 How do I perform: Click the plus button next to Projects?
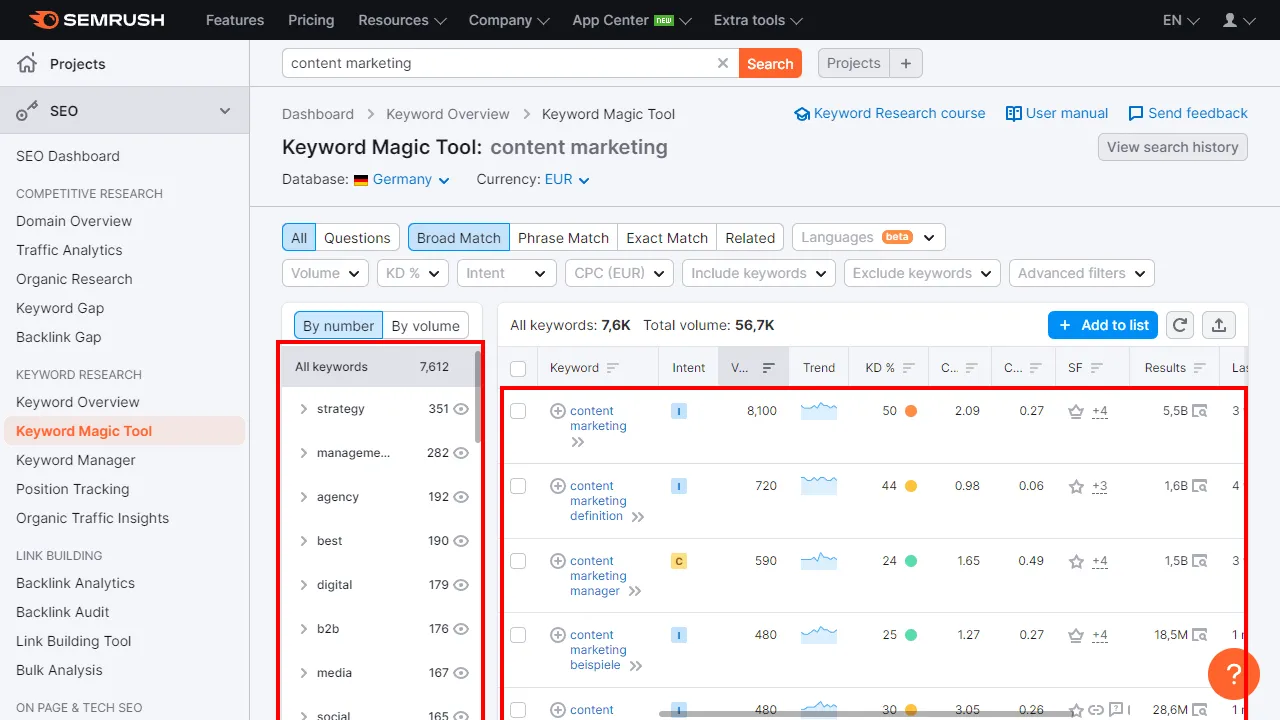click(906, 63)
